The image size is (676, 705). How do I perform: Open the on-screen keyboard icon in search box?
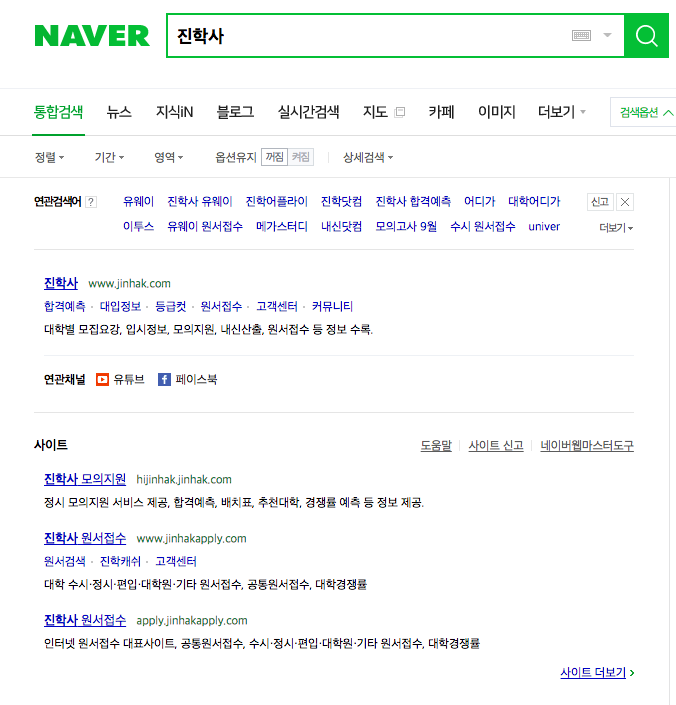click(581, 36)
